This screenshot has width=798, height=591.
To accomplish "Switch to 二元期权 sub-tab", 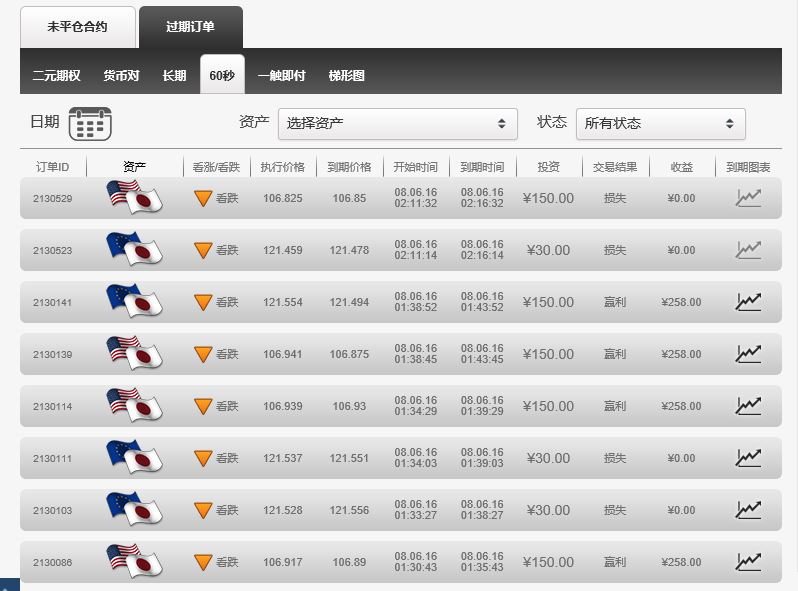I will pos(56,75).
